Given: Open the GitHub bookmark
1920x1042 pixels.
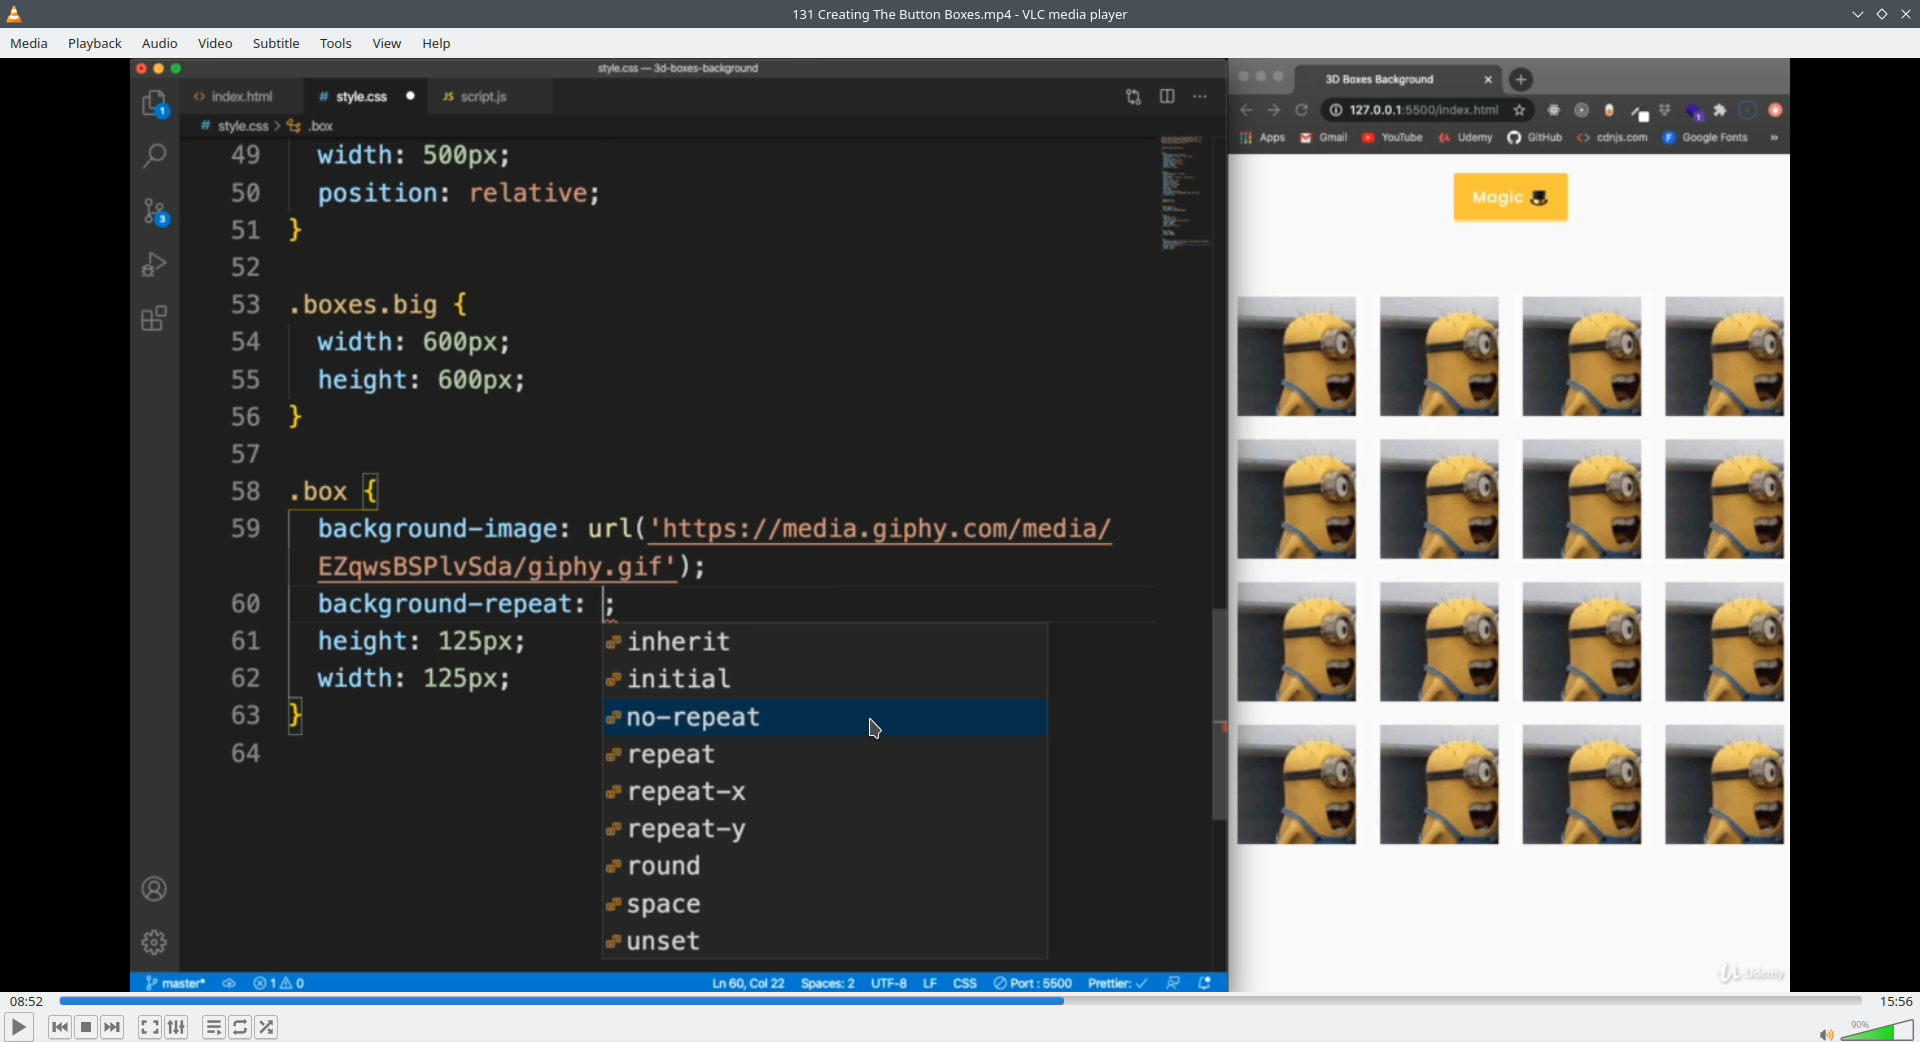Looking at the screenshot, I should (x=1535, y=138).
